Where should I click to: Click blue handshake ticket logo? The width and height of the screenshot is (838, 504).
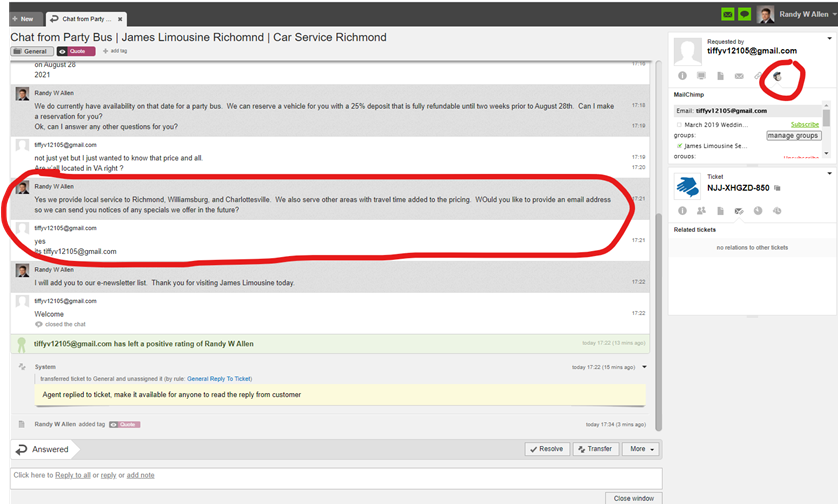(x=687, y=186)
